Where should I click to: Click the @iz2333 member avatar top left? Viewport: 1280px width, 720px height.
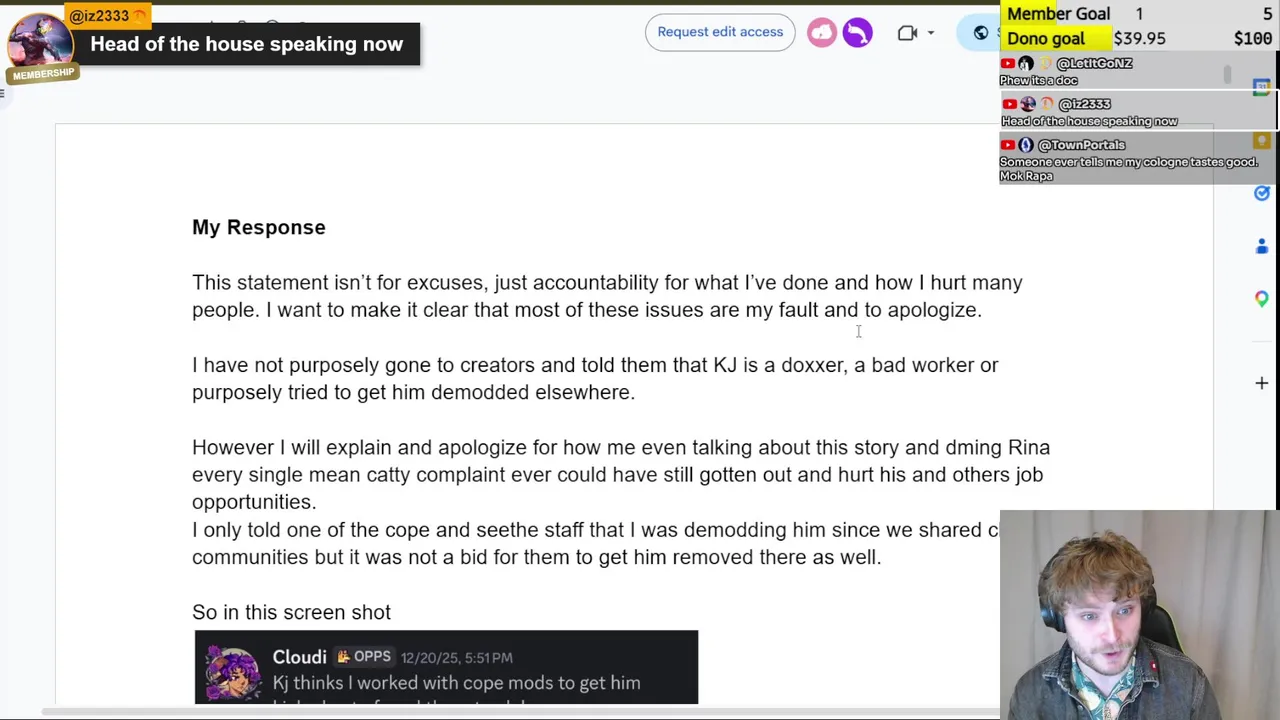pos(38,42)
